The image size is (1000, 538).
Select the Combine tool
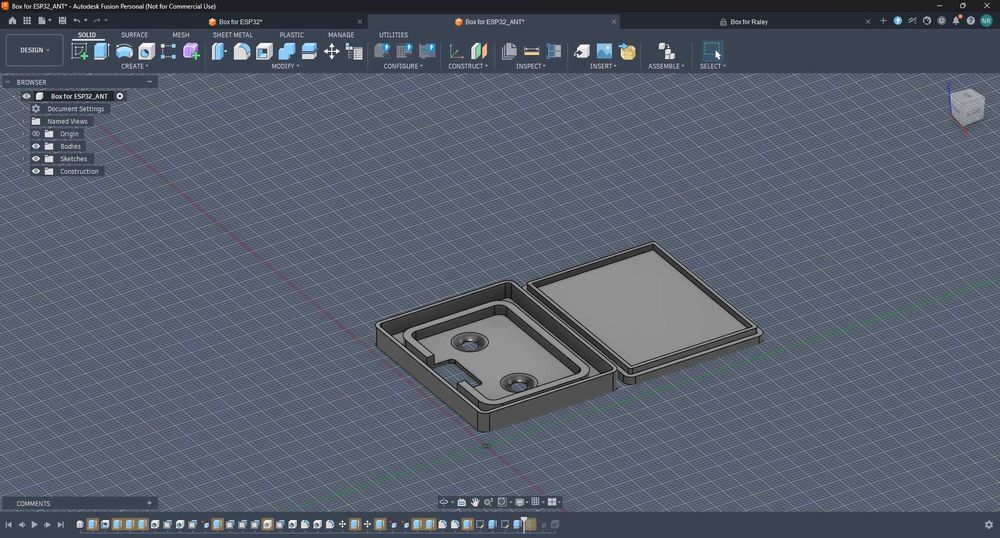(286, 52)
